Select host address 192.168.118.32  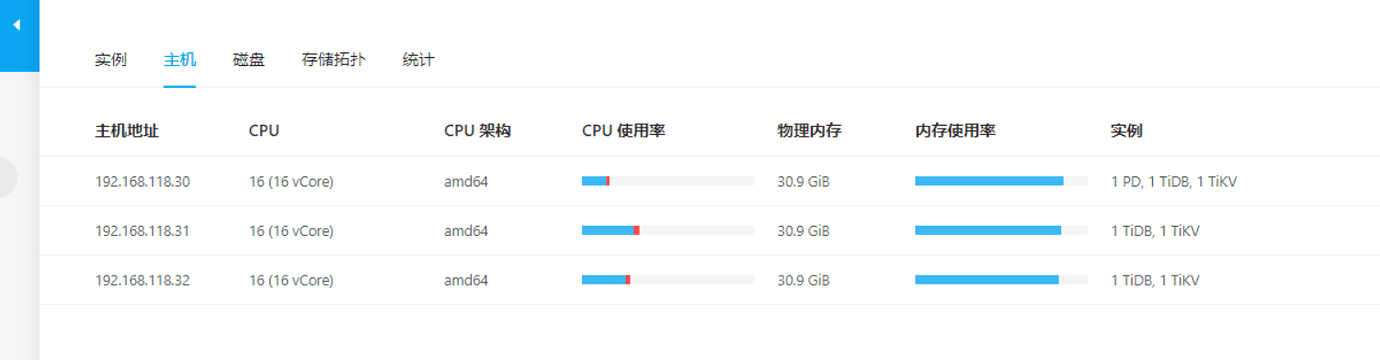click(142, 280)
